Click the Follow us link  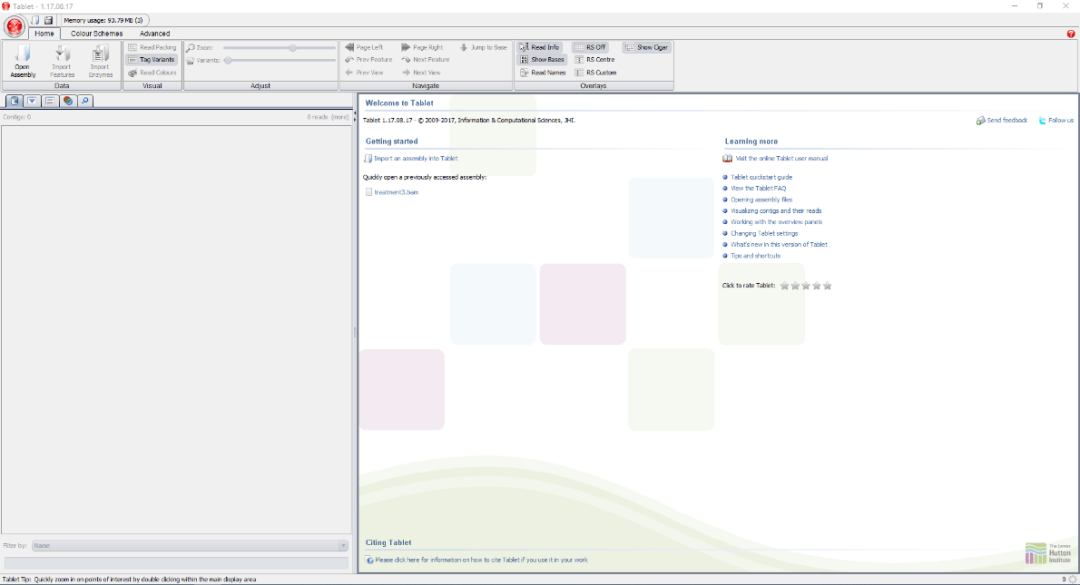(x=1056, y=121)
